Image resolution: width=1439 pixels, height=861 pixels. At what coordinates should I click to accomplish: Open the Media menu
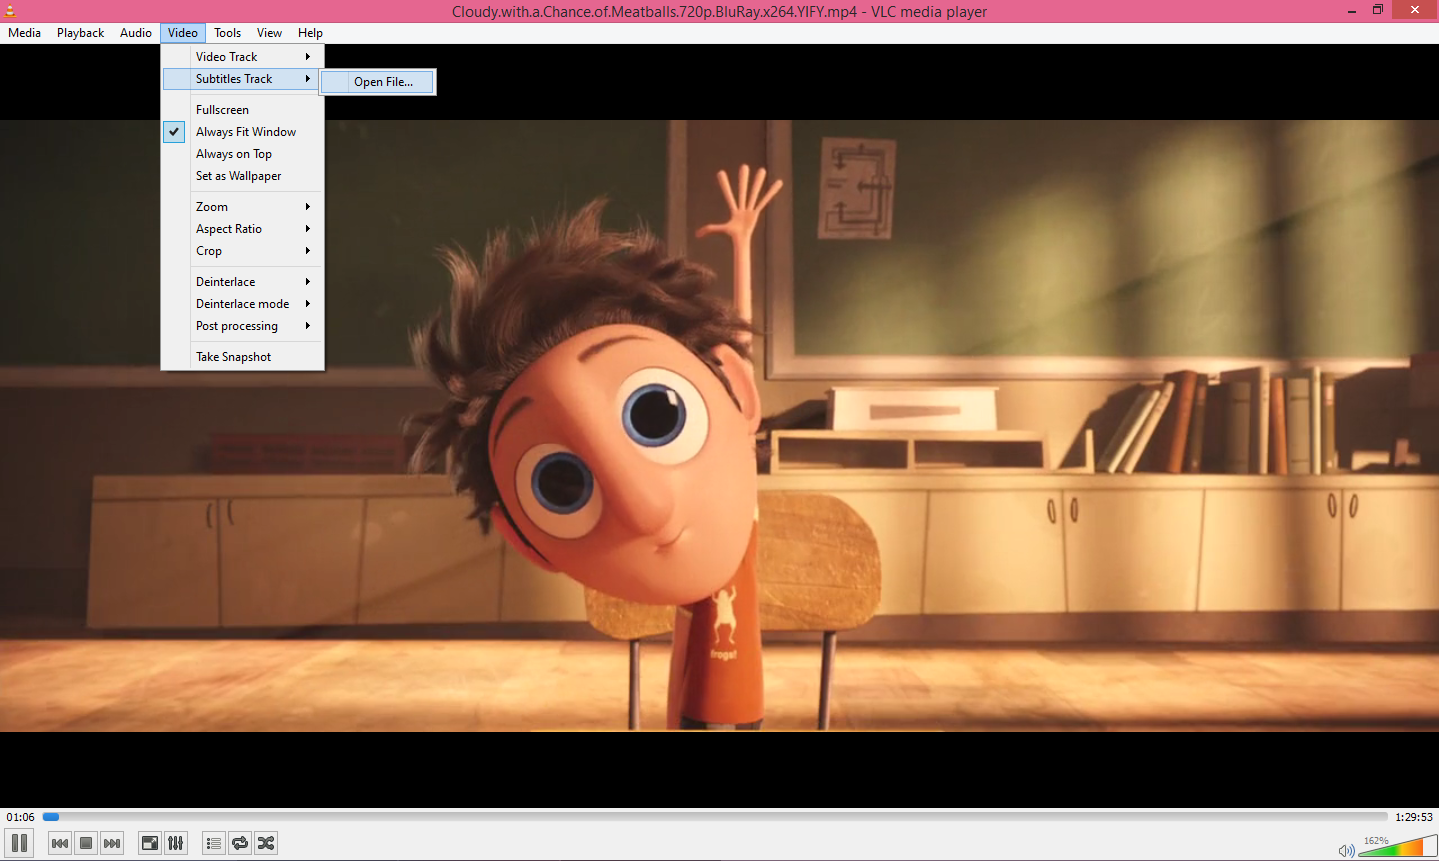25,33
